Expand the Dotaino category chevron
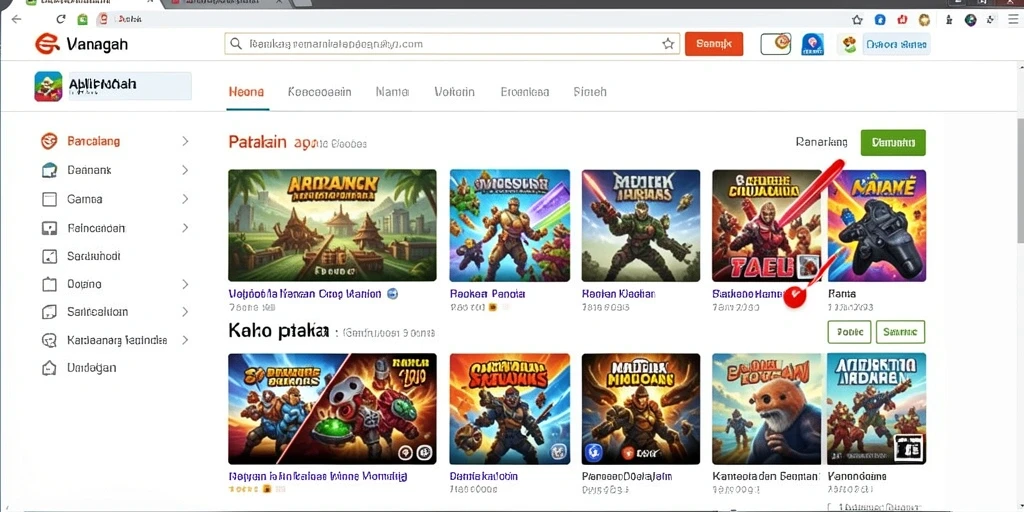 [185, 284]
